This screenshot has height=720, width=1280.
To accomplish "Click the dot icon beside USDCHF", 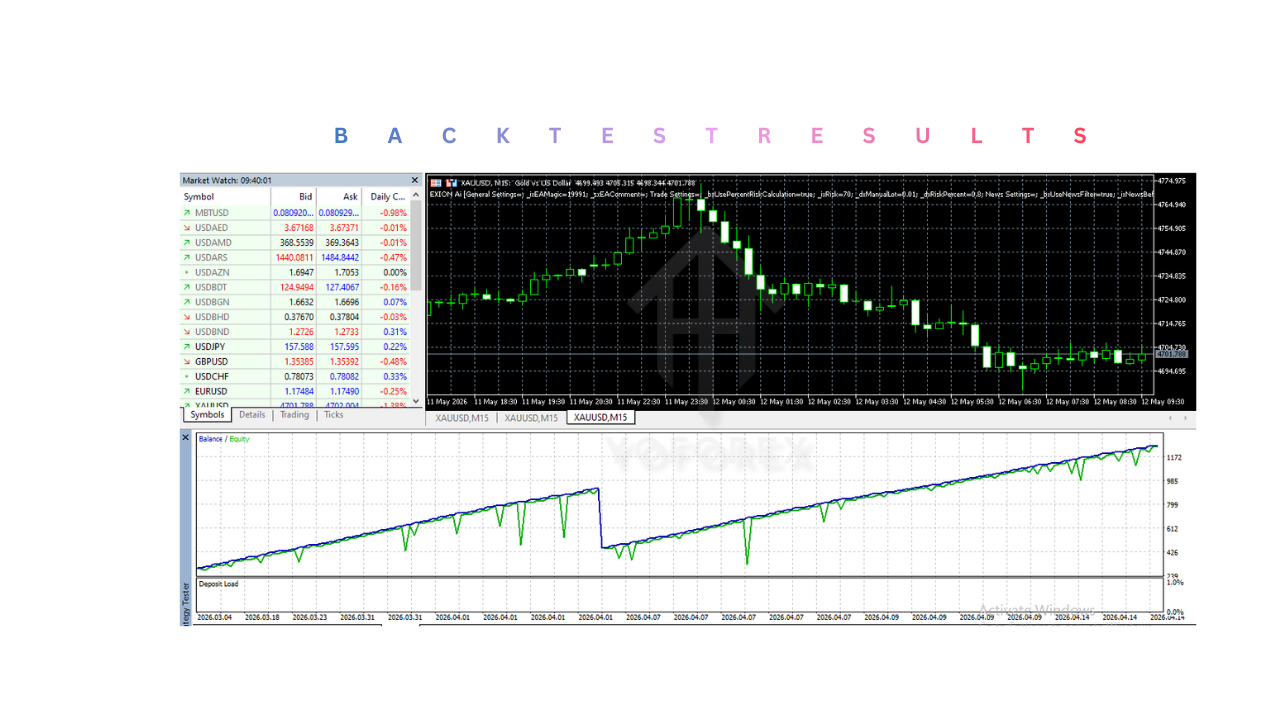I will click(x=187, y=376).
